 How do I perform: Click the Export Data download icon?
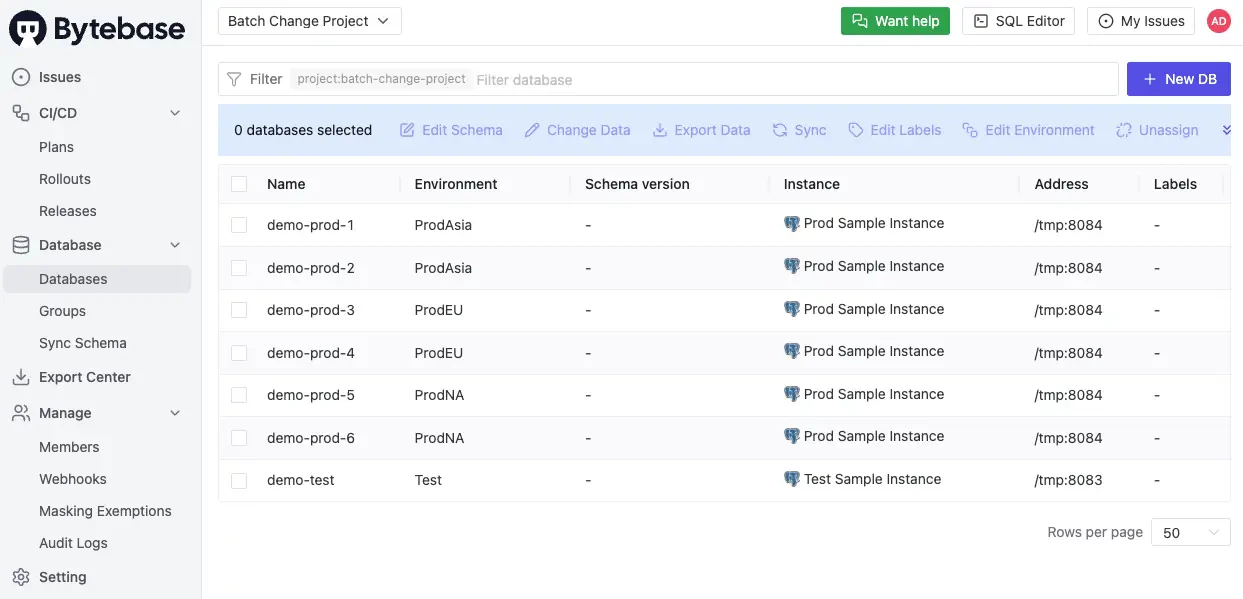click(x=660, y=130)
